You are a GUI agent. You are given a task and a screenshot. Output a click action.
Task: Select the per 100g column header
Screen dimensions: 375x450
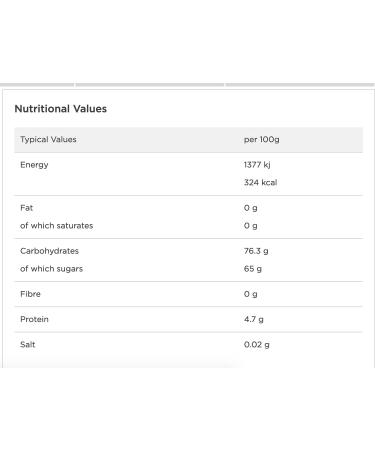tap(262, 139)
